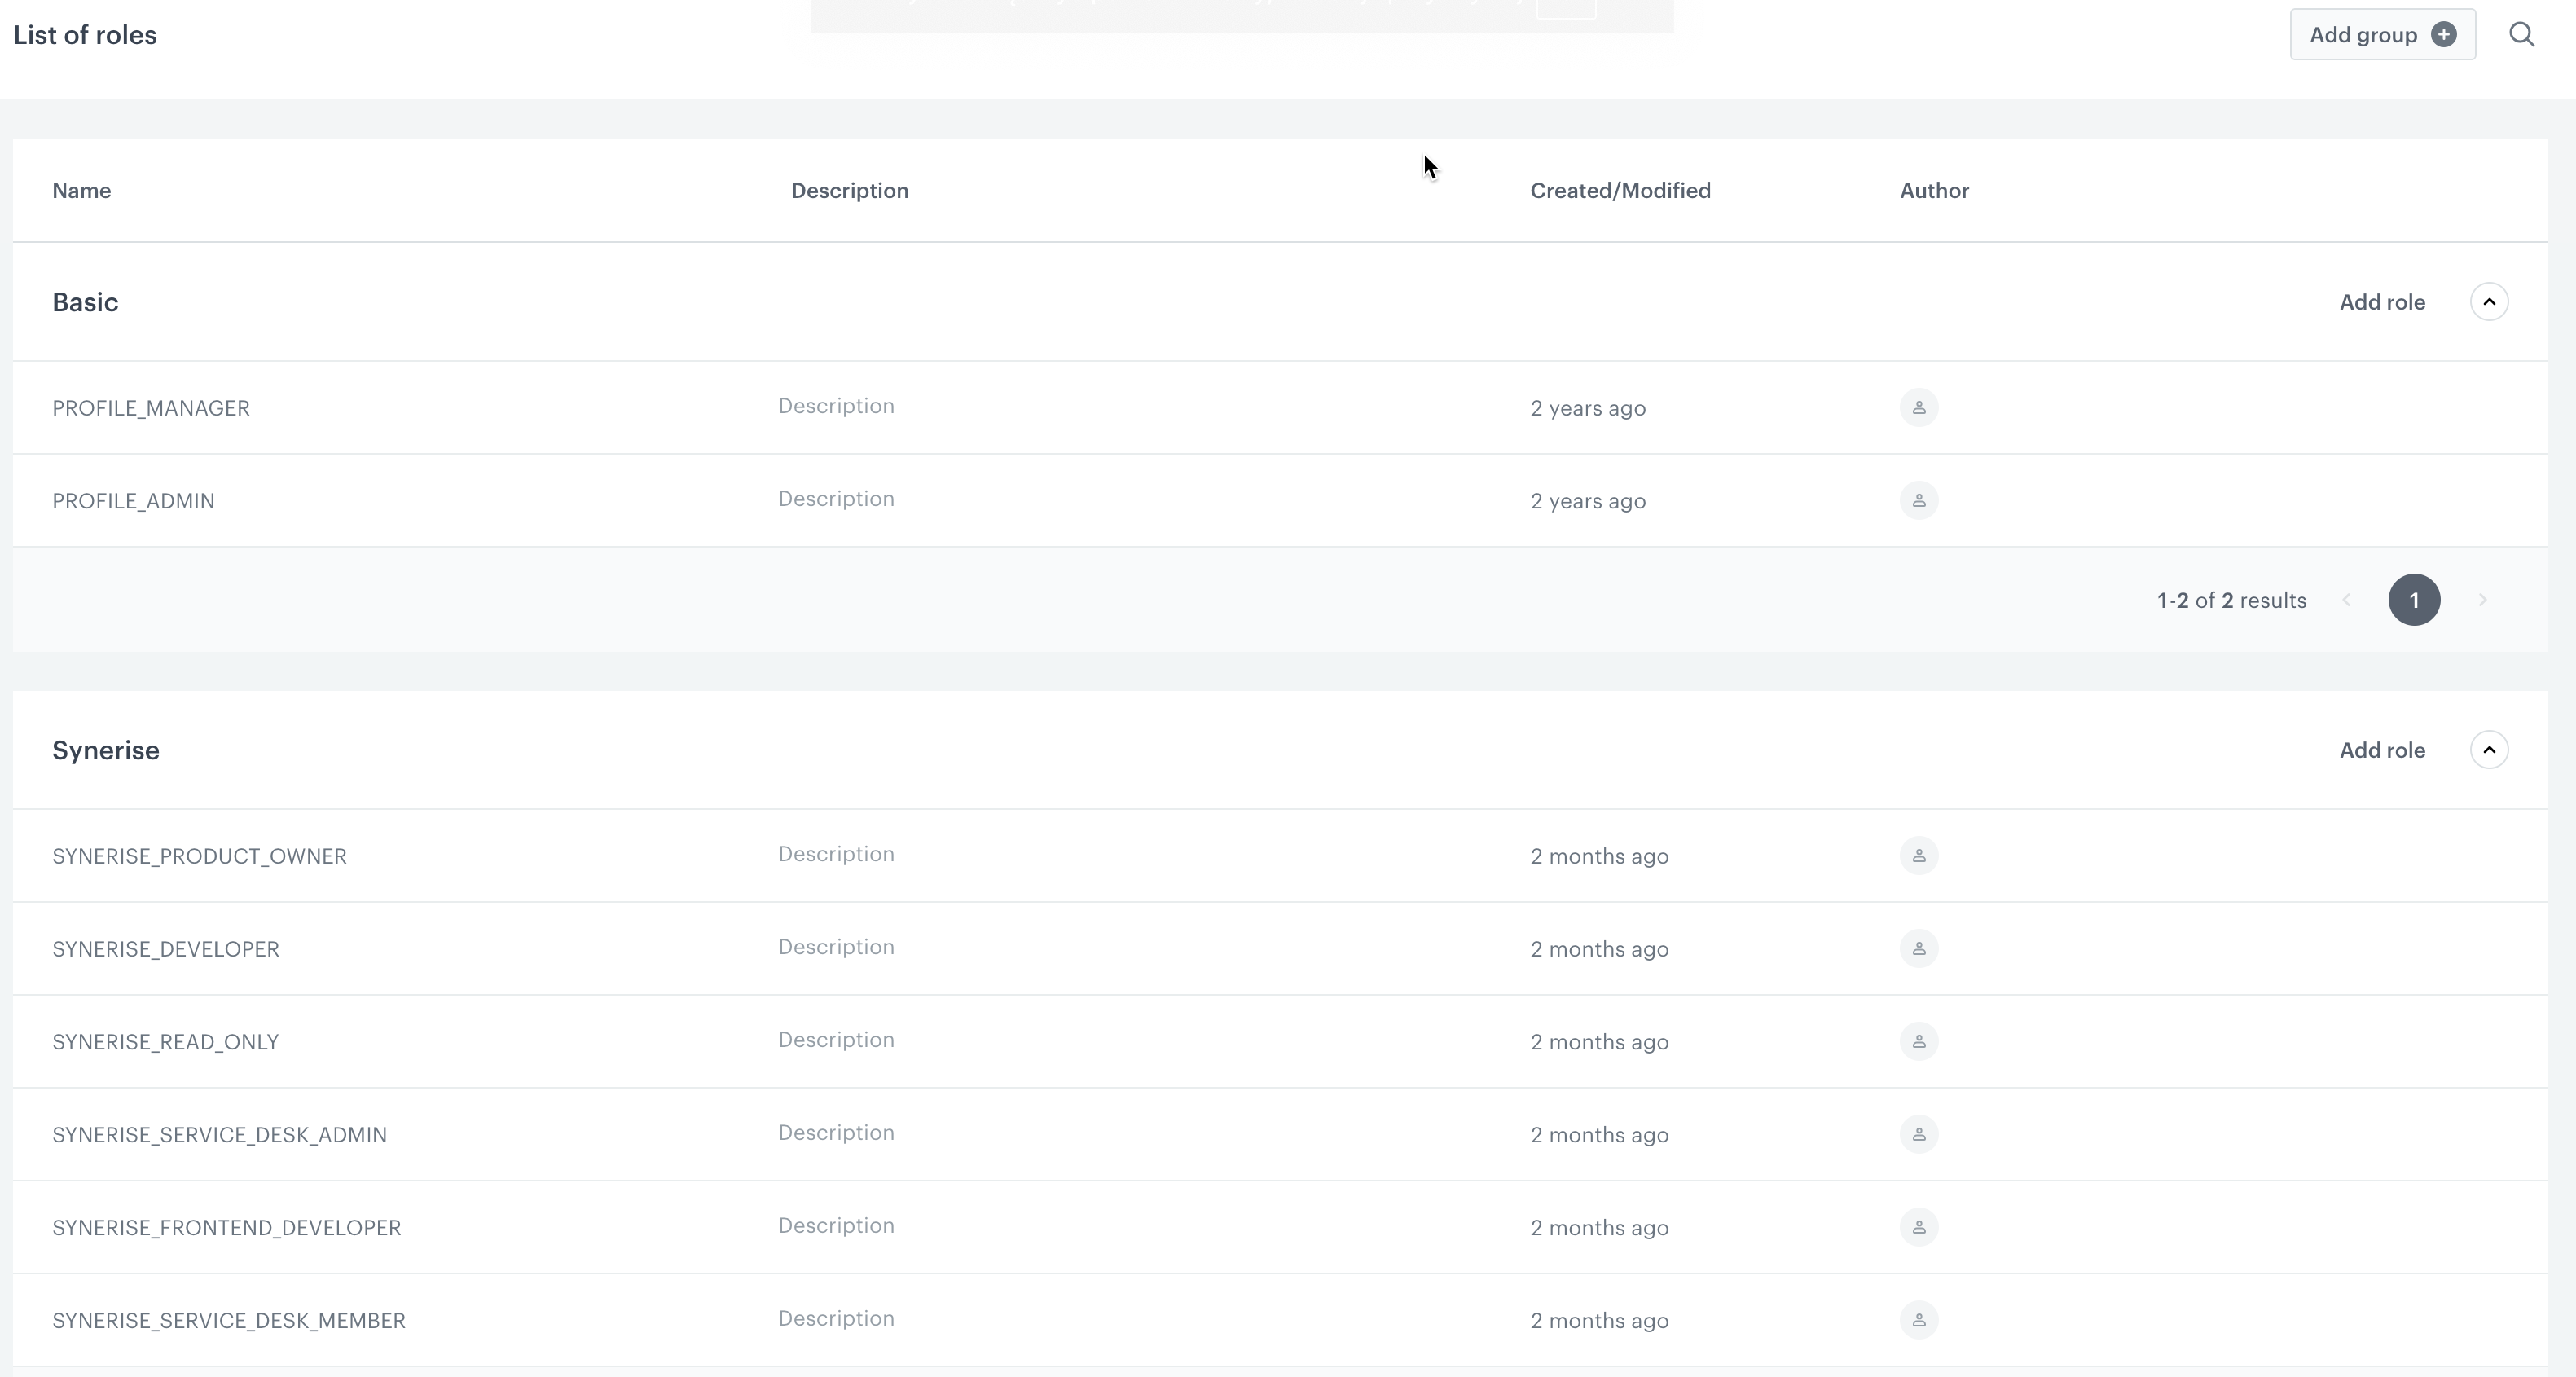2576x1377 pixels.
Task: Select page 1 in the pagination control
Action: coord(2414,599)
